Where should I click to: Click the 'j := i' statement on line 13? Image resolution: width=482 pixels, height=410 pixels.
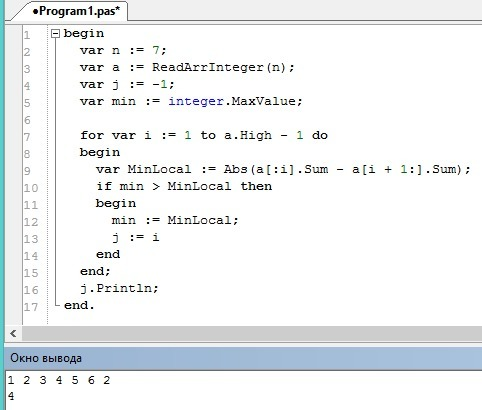pyautogui.click(x=136, y=238)
